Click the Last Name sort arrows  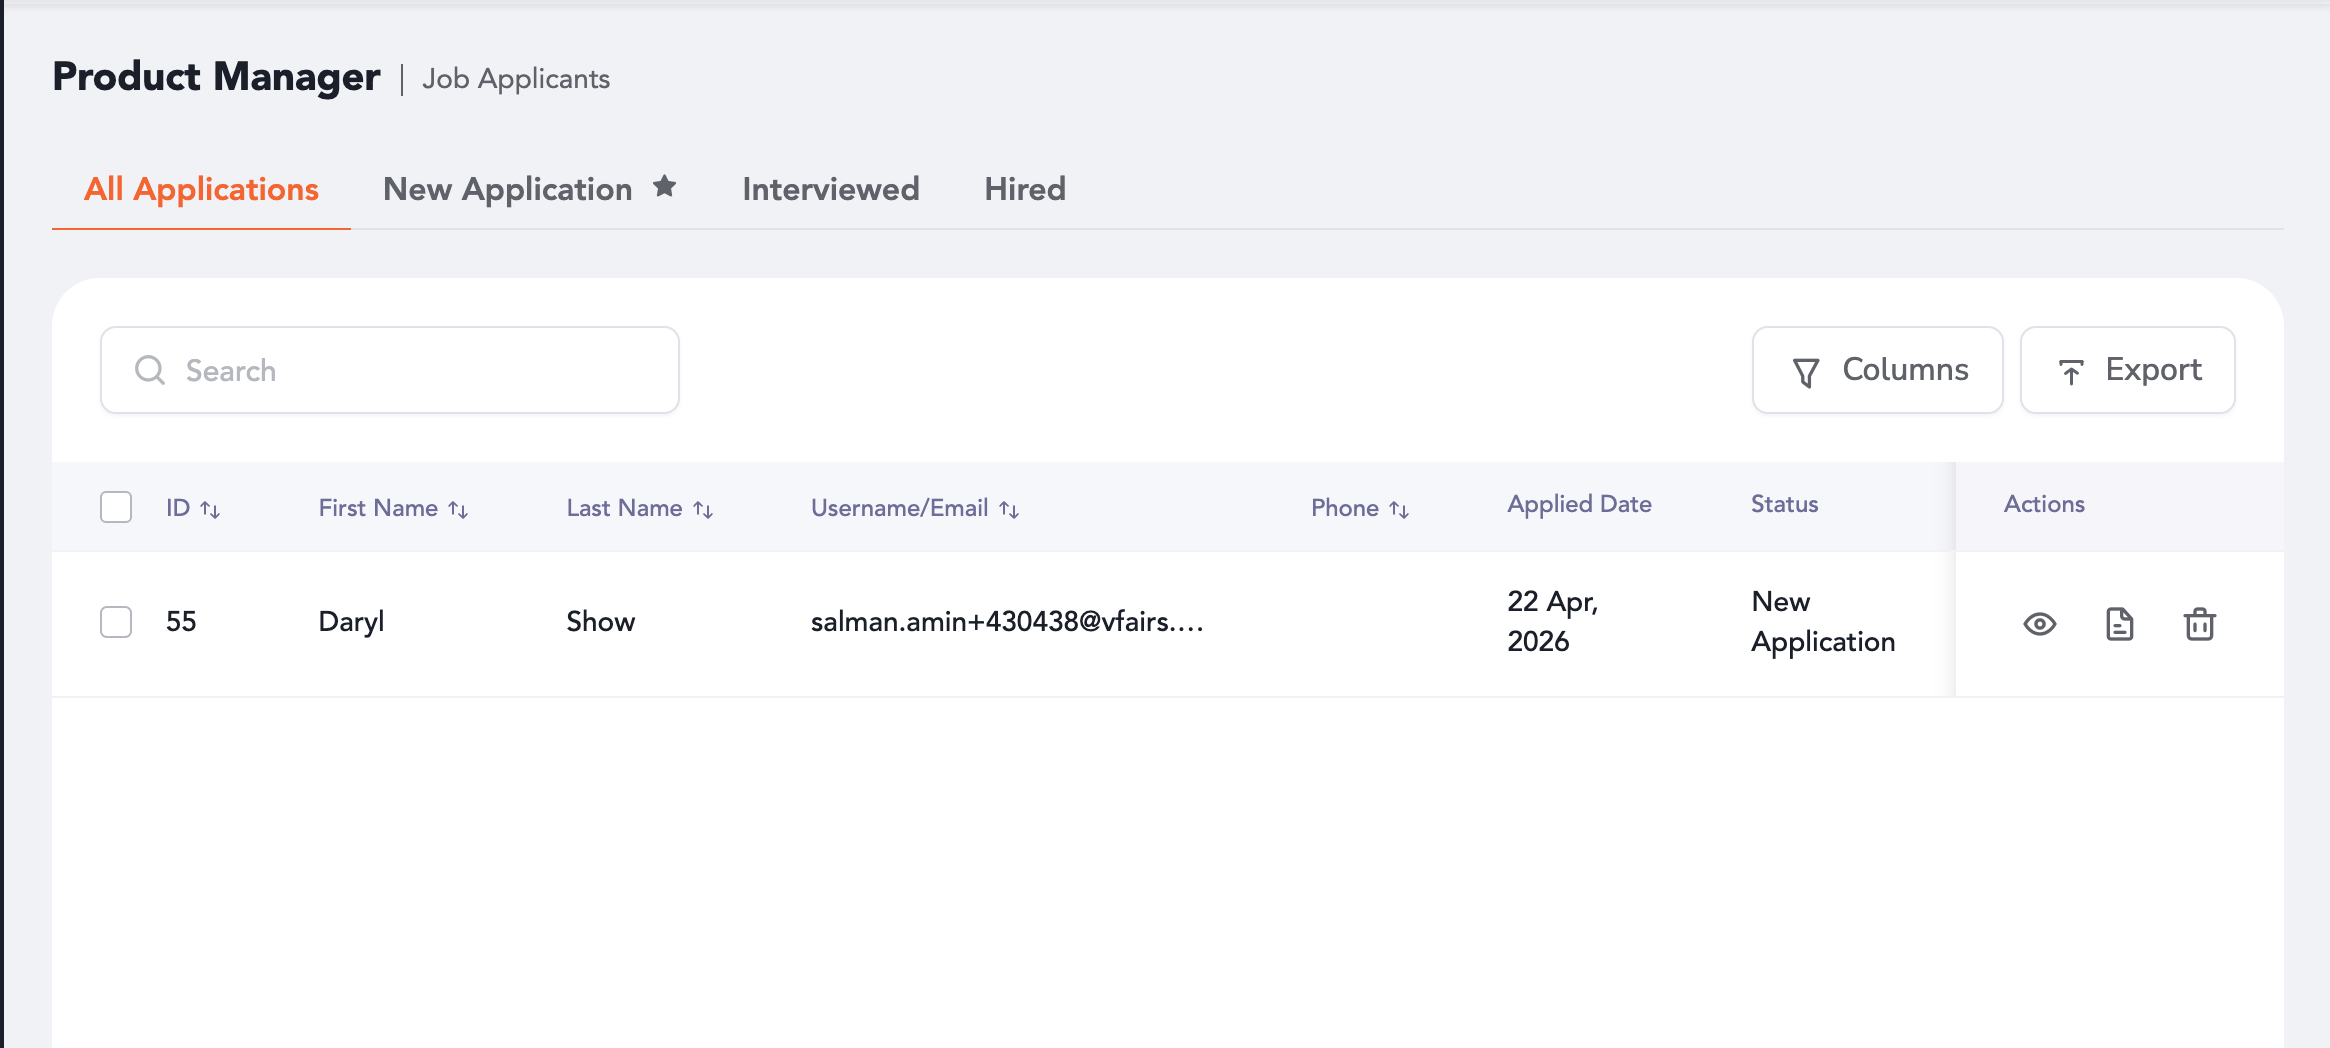click(703, 509)
